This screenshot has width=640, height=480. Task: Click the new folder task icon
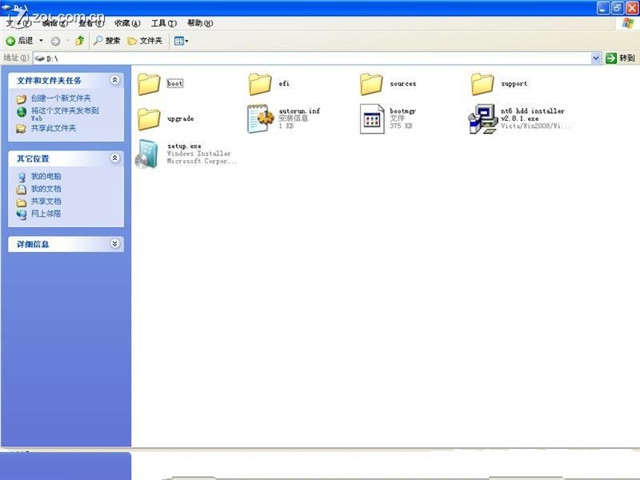21,99
